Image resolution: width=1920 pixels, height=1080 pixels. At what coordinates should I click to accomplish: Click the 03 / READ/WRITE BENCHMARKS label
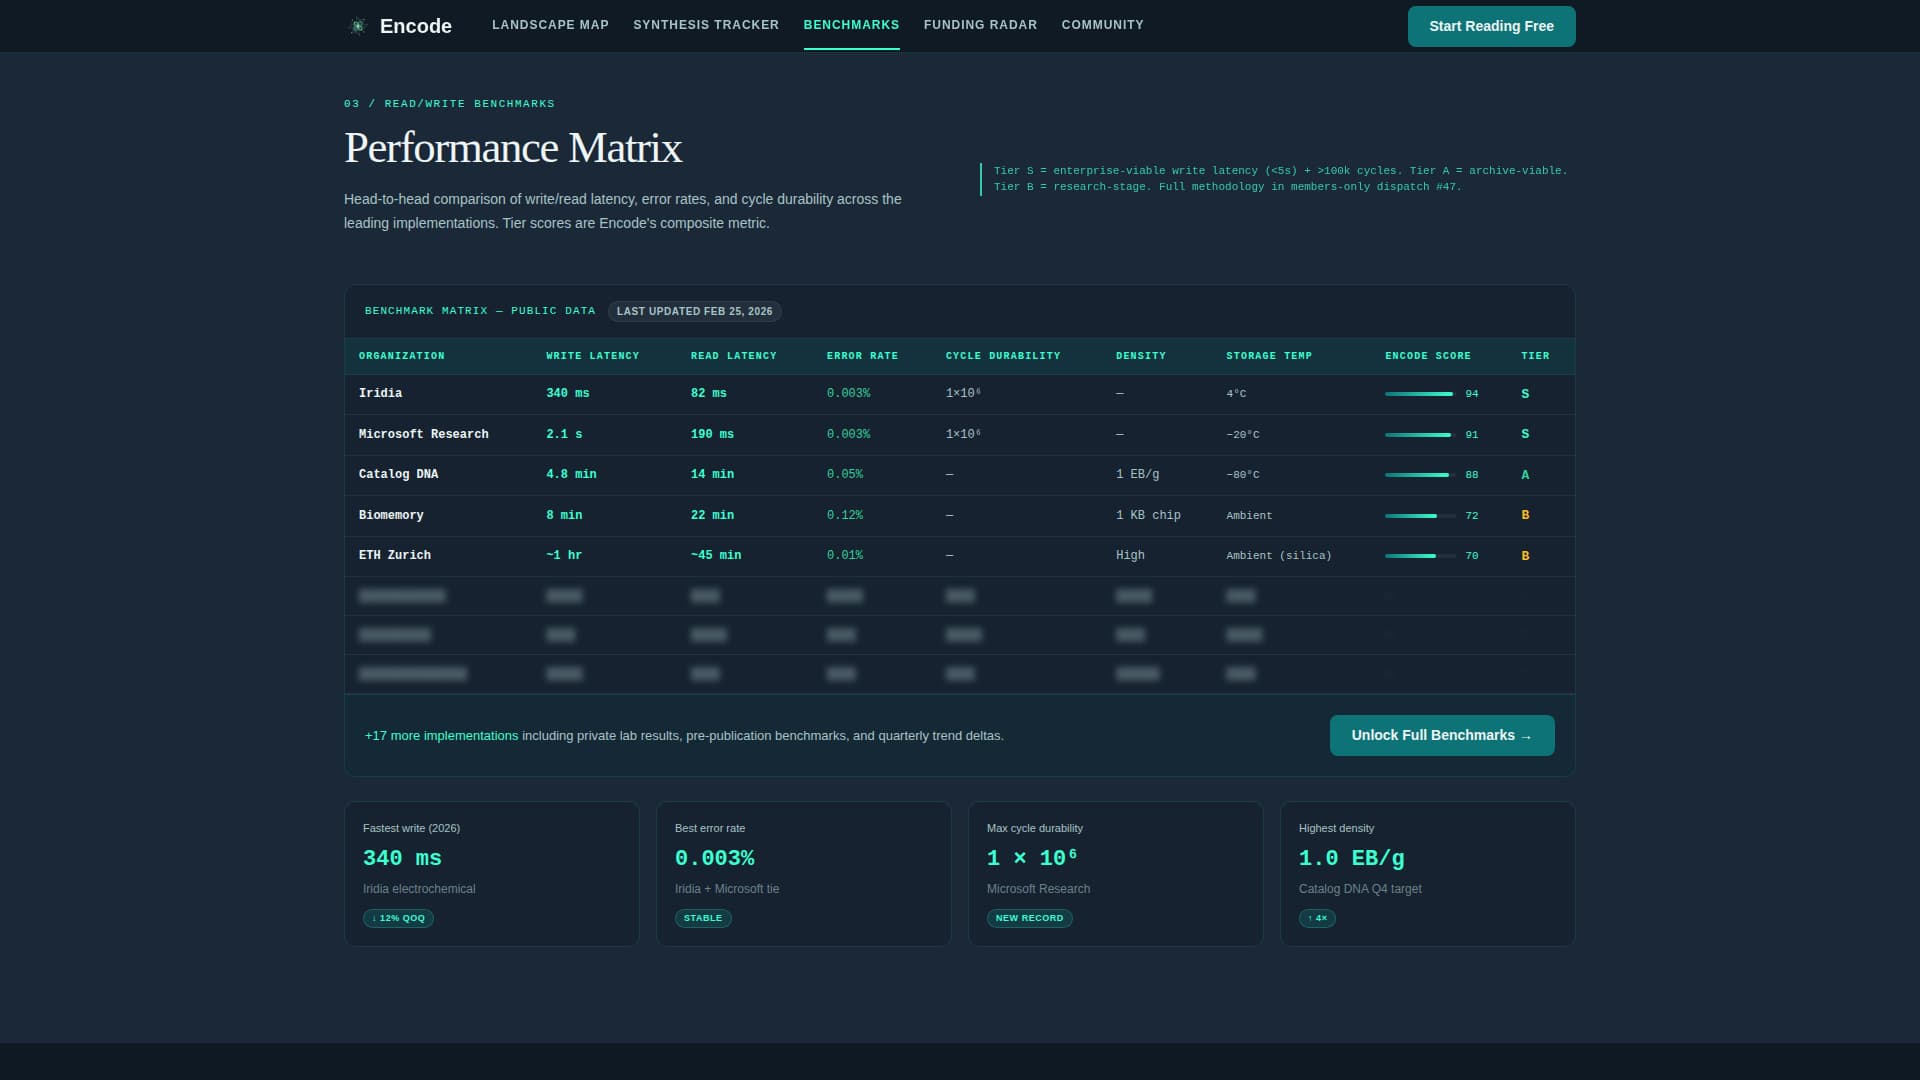tap(449, 104)
